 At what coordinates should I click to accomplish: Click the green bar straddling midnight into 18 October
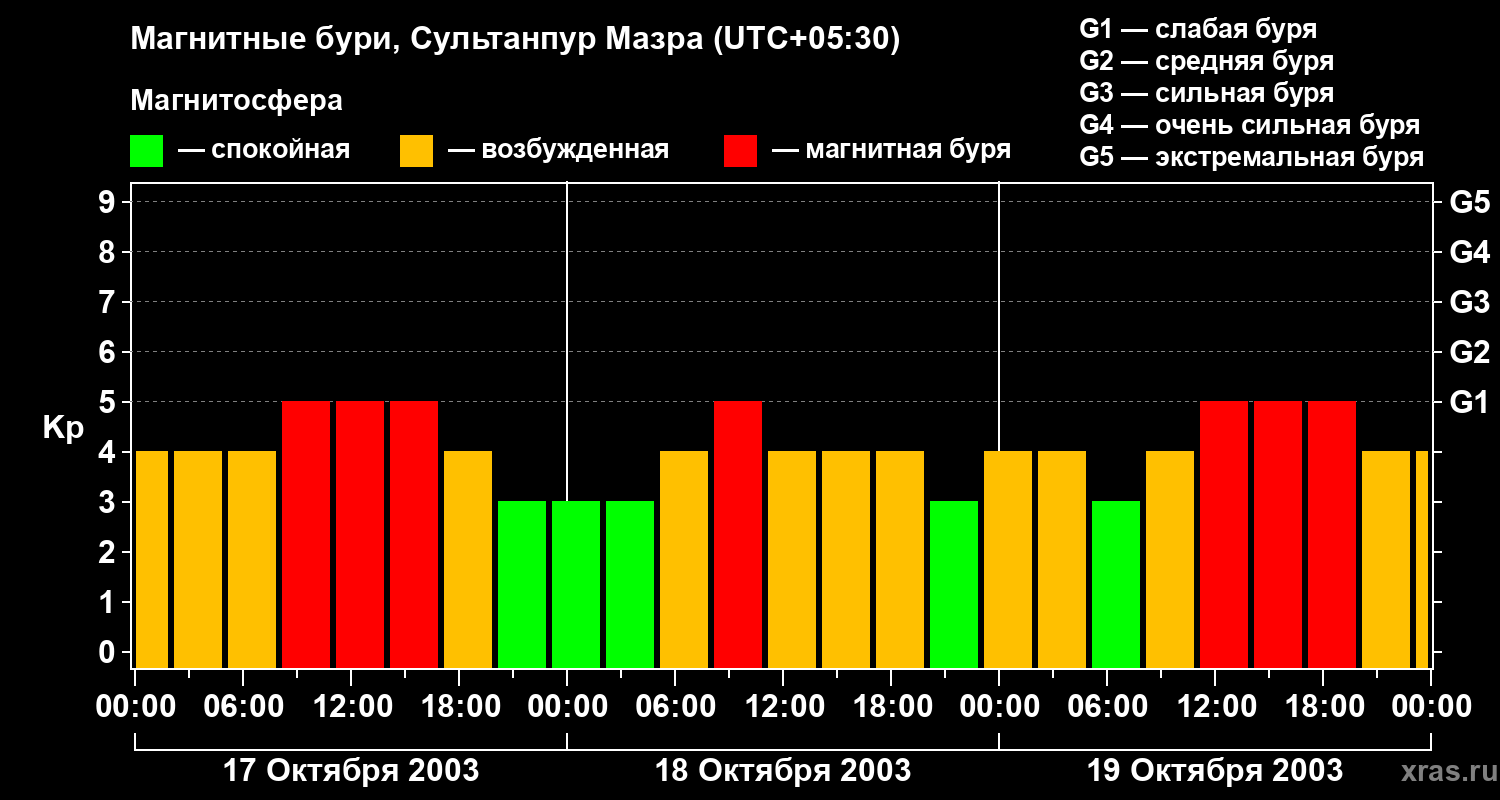click(x=576, y=585)
